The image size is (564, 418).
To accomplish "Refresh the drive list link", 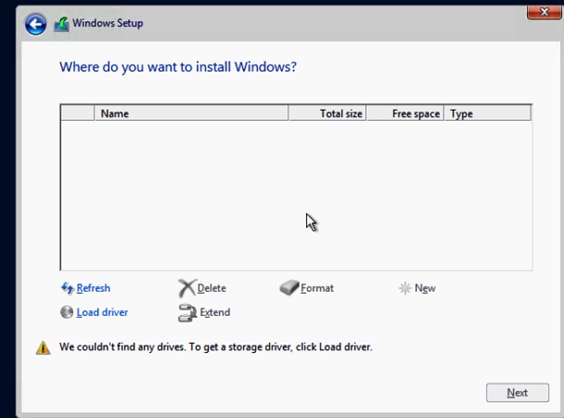I will click(x=93, y=288).
